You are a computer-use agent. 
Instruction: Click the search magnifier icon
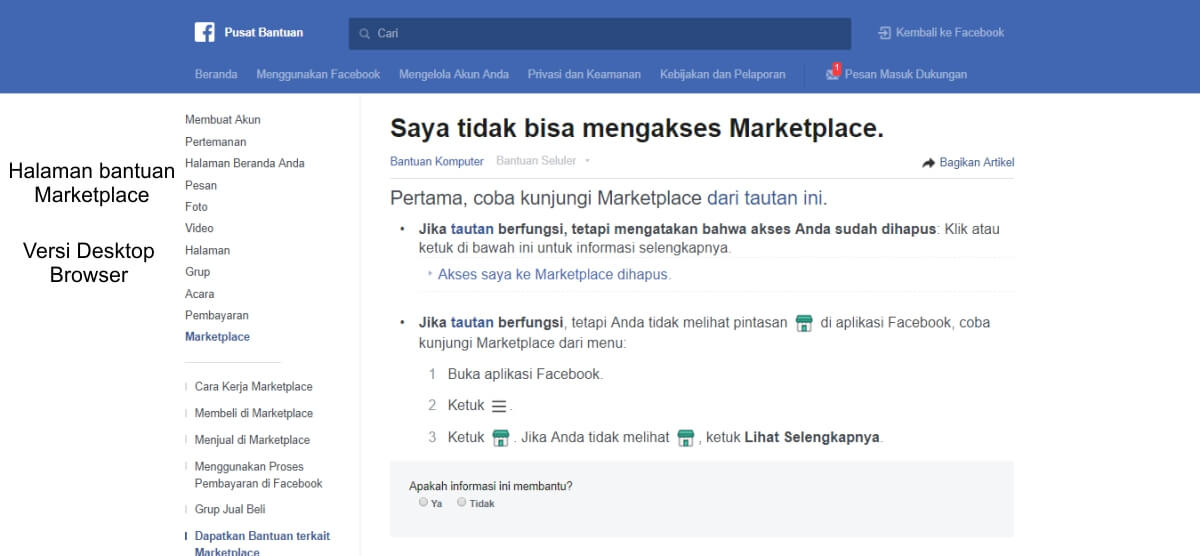[365, 33]
